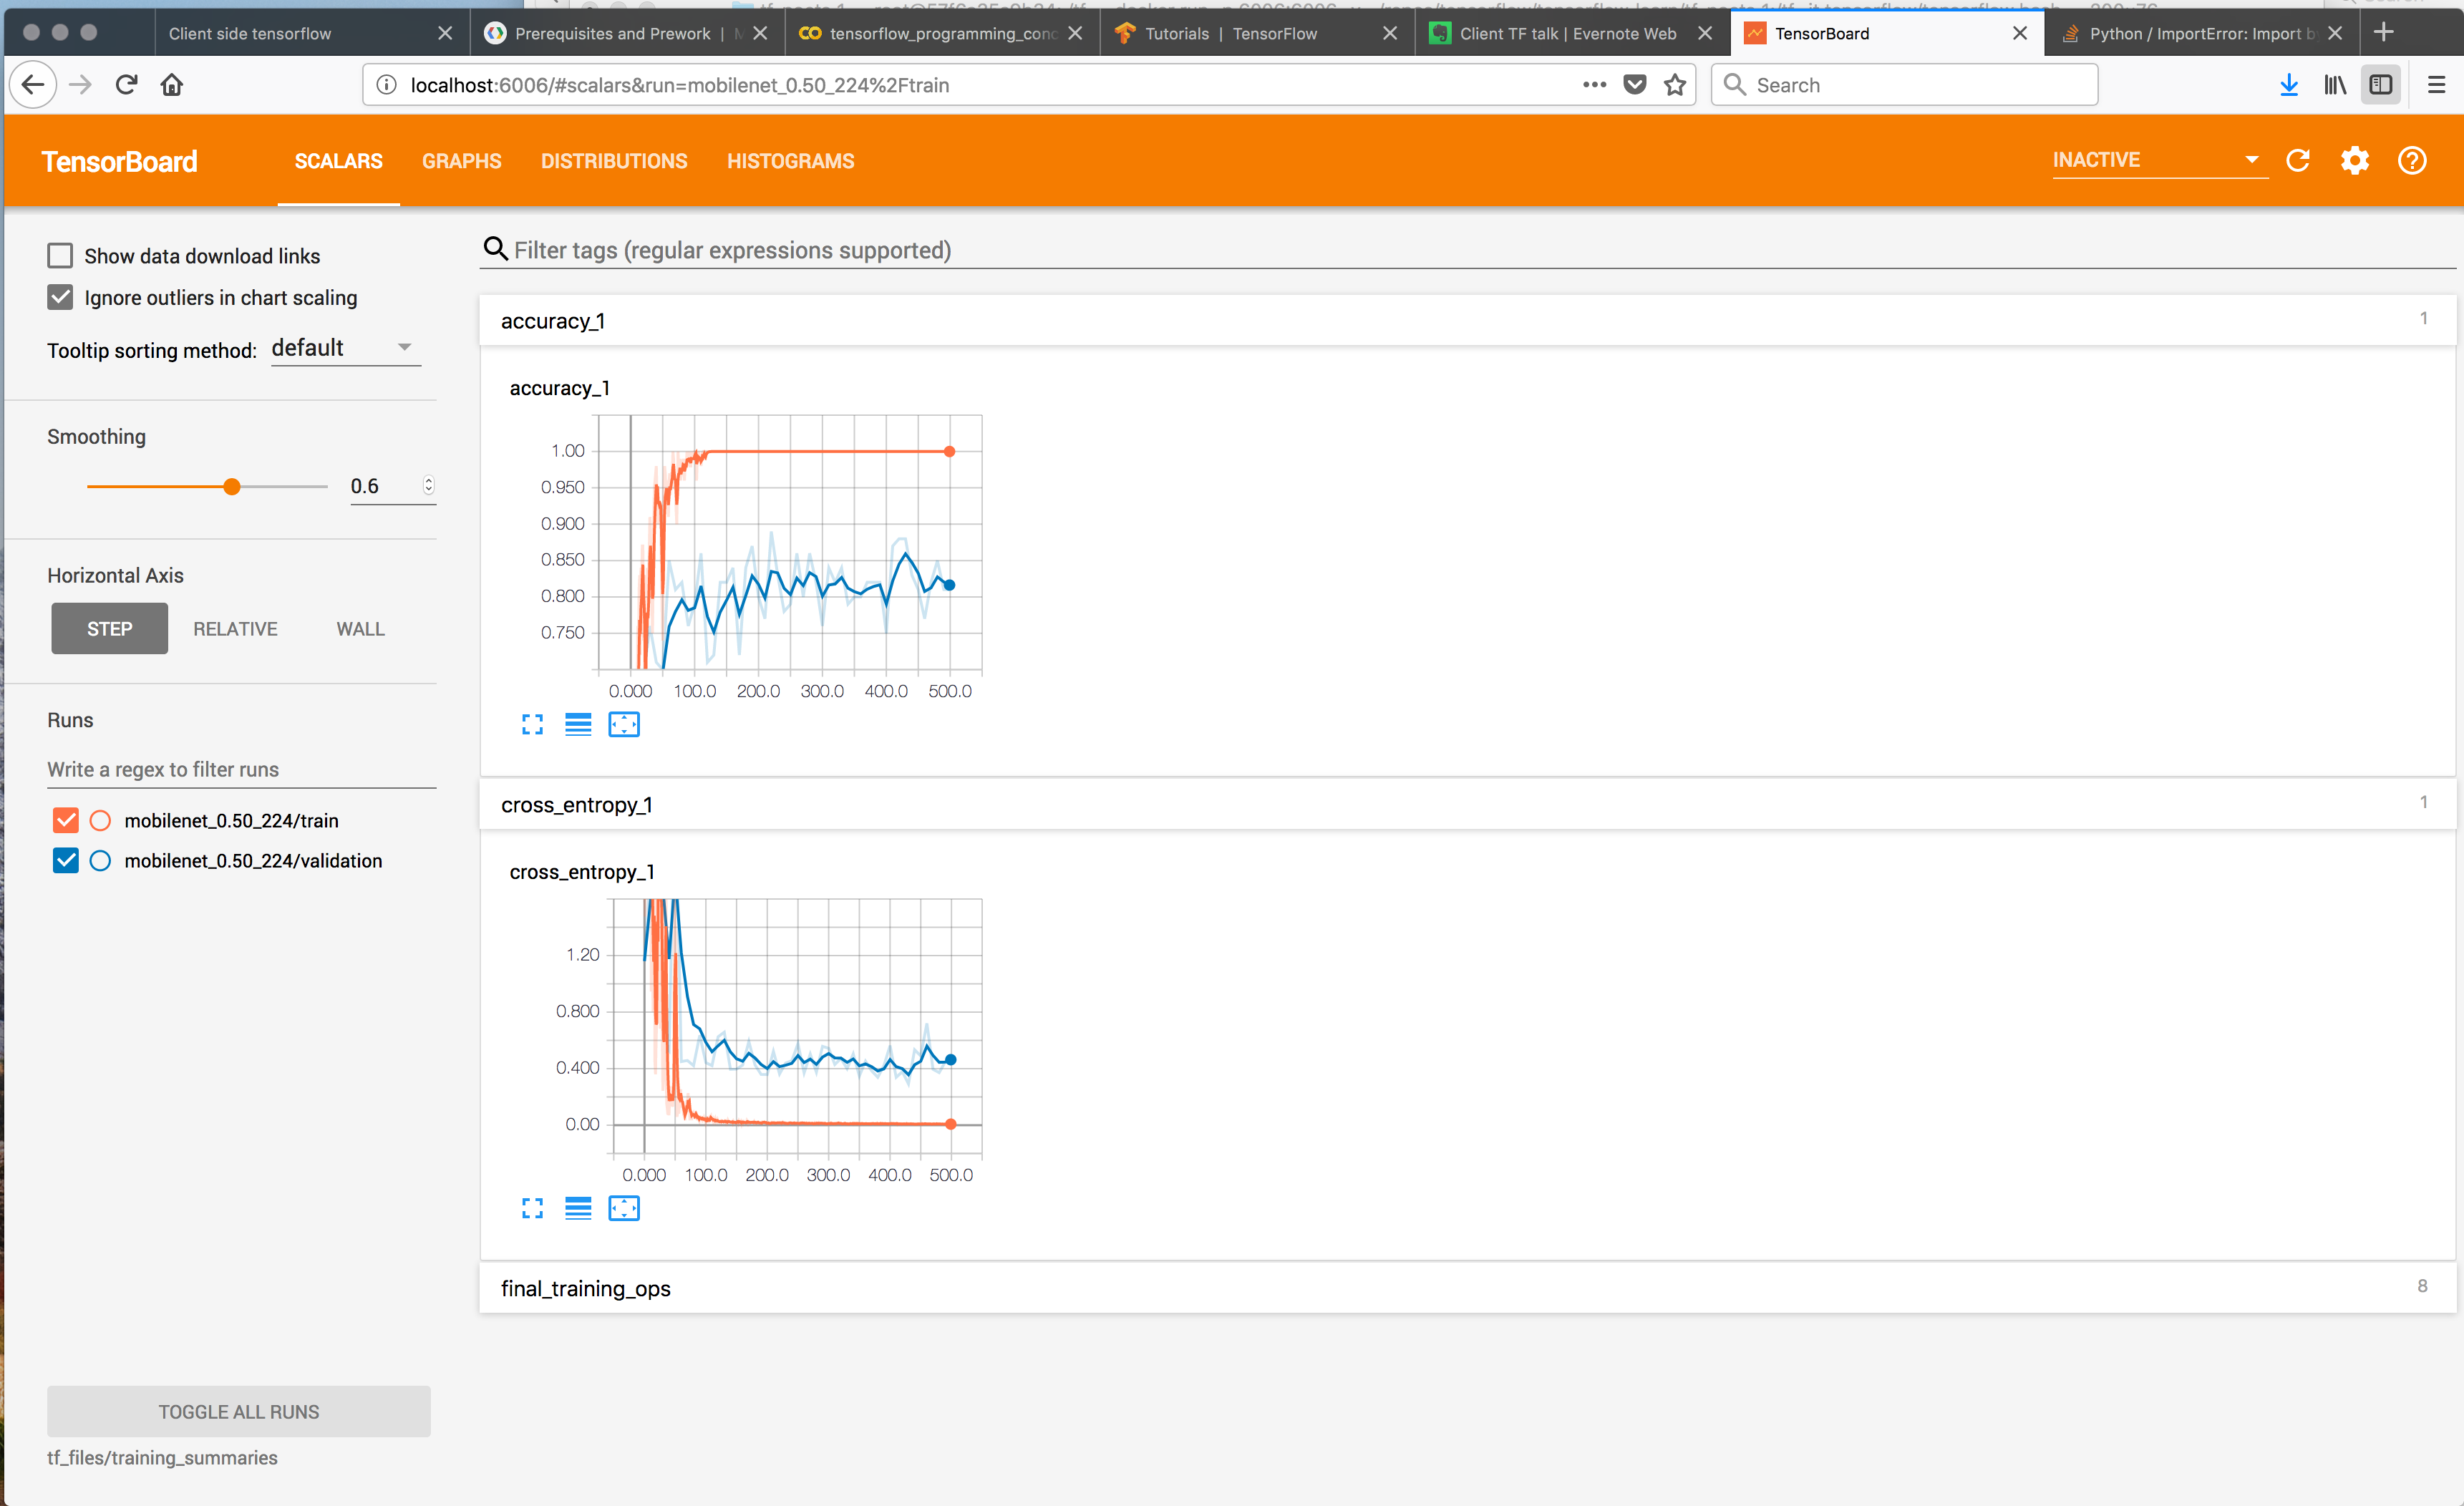Toggle y-axis log scale on cross_entropy_1 chart
The image size is (2464, 1506).
(578, 1209)
